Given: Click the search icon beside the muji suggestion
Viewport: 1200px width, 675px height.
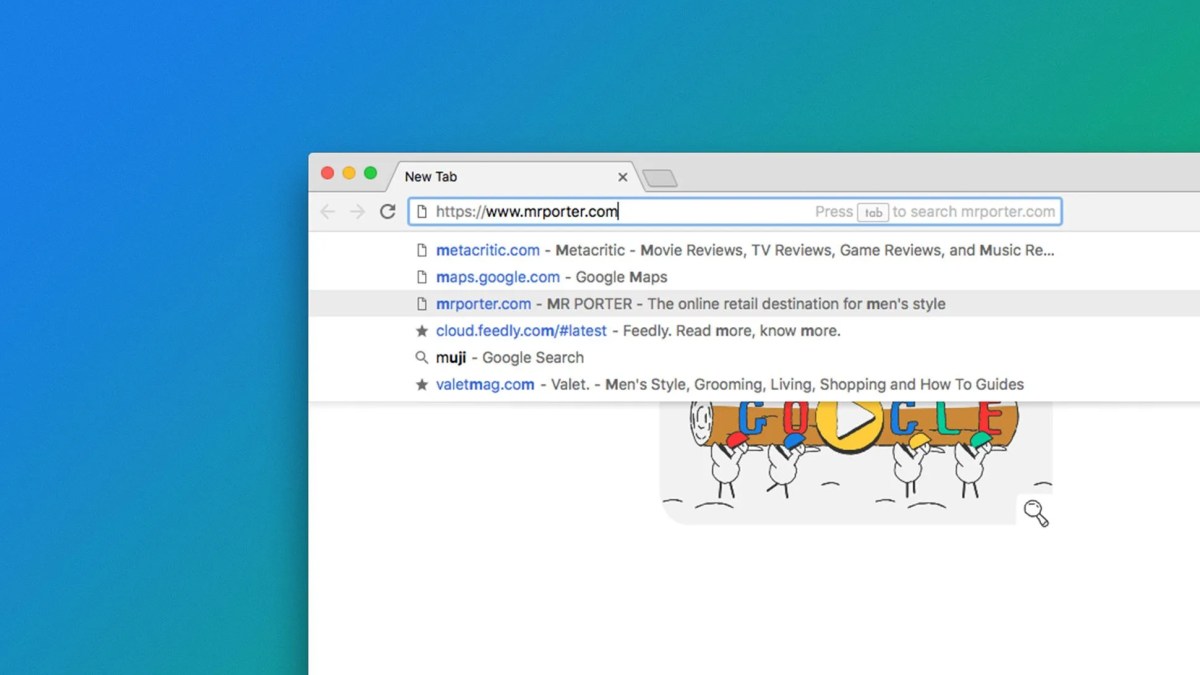Looking at the screenshot, I should coord(422,358).
